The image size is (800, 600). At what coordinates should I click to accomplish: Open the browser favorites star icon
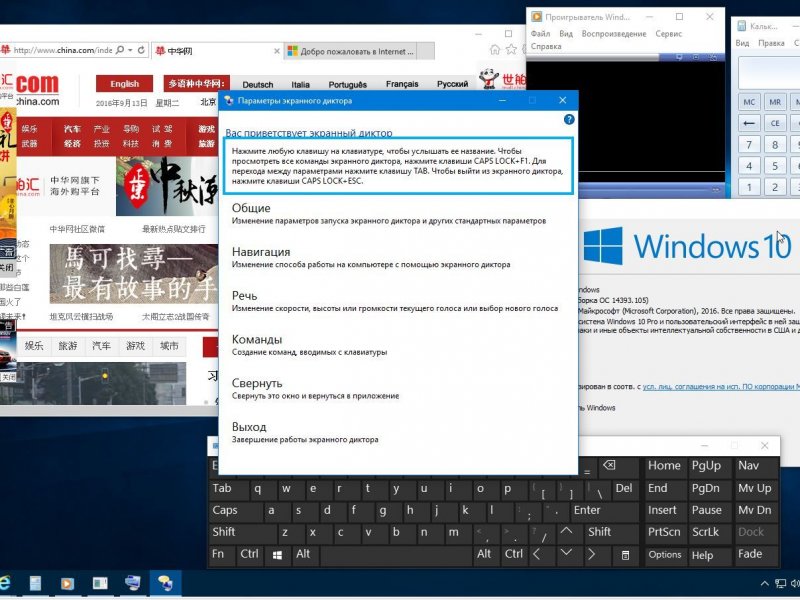click(511, 49)
